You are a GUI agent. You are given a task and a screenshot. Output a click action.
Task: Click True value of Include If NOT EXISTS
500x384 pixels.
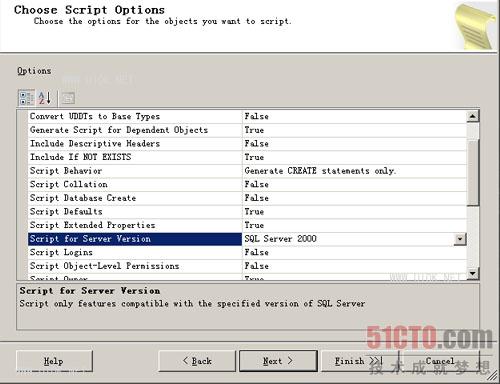coord(355,157)
